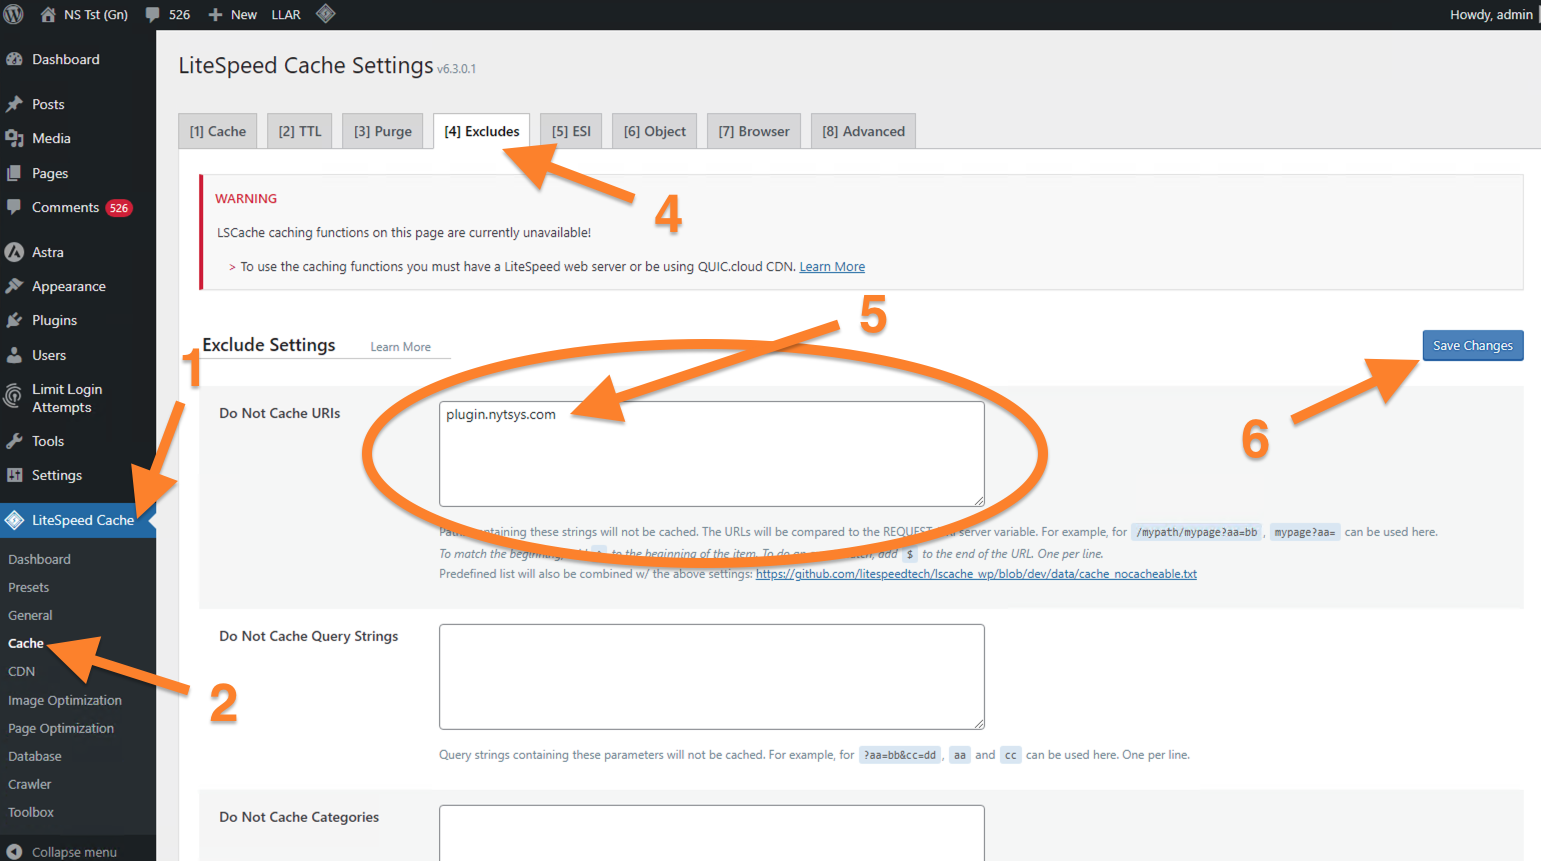The height and width of the screenshot is (861, 1541).
Task: Switch to the [2] TTL tab
Action: (300, 131)
